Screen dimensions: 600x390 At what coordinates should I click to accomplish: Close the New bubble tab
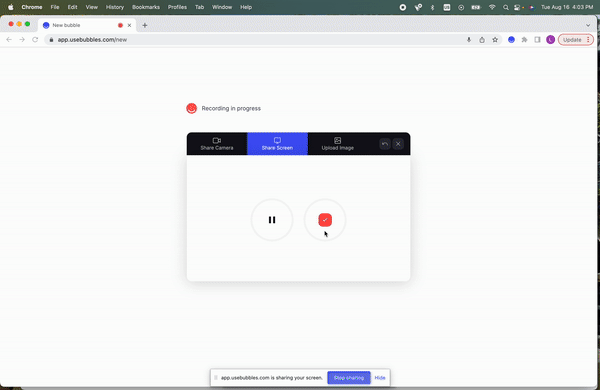(129, 25)
